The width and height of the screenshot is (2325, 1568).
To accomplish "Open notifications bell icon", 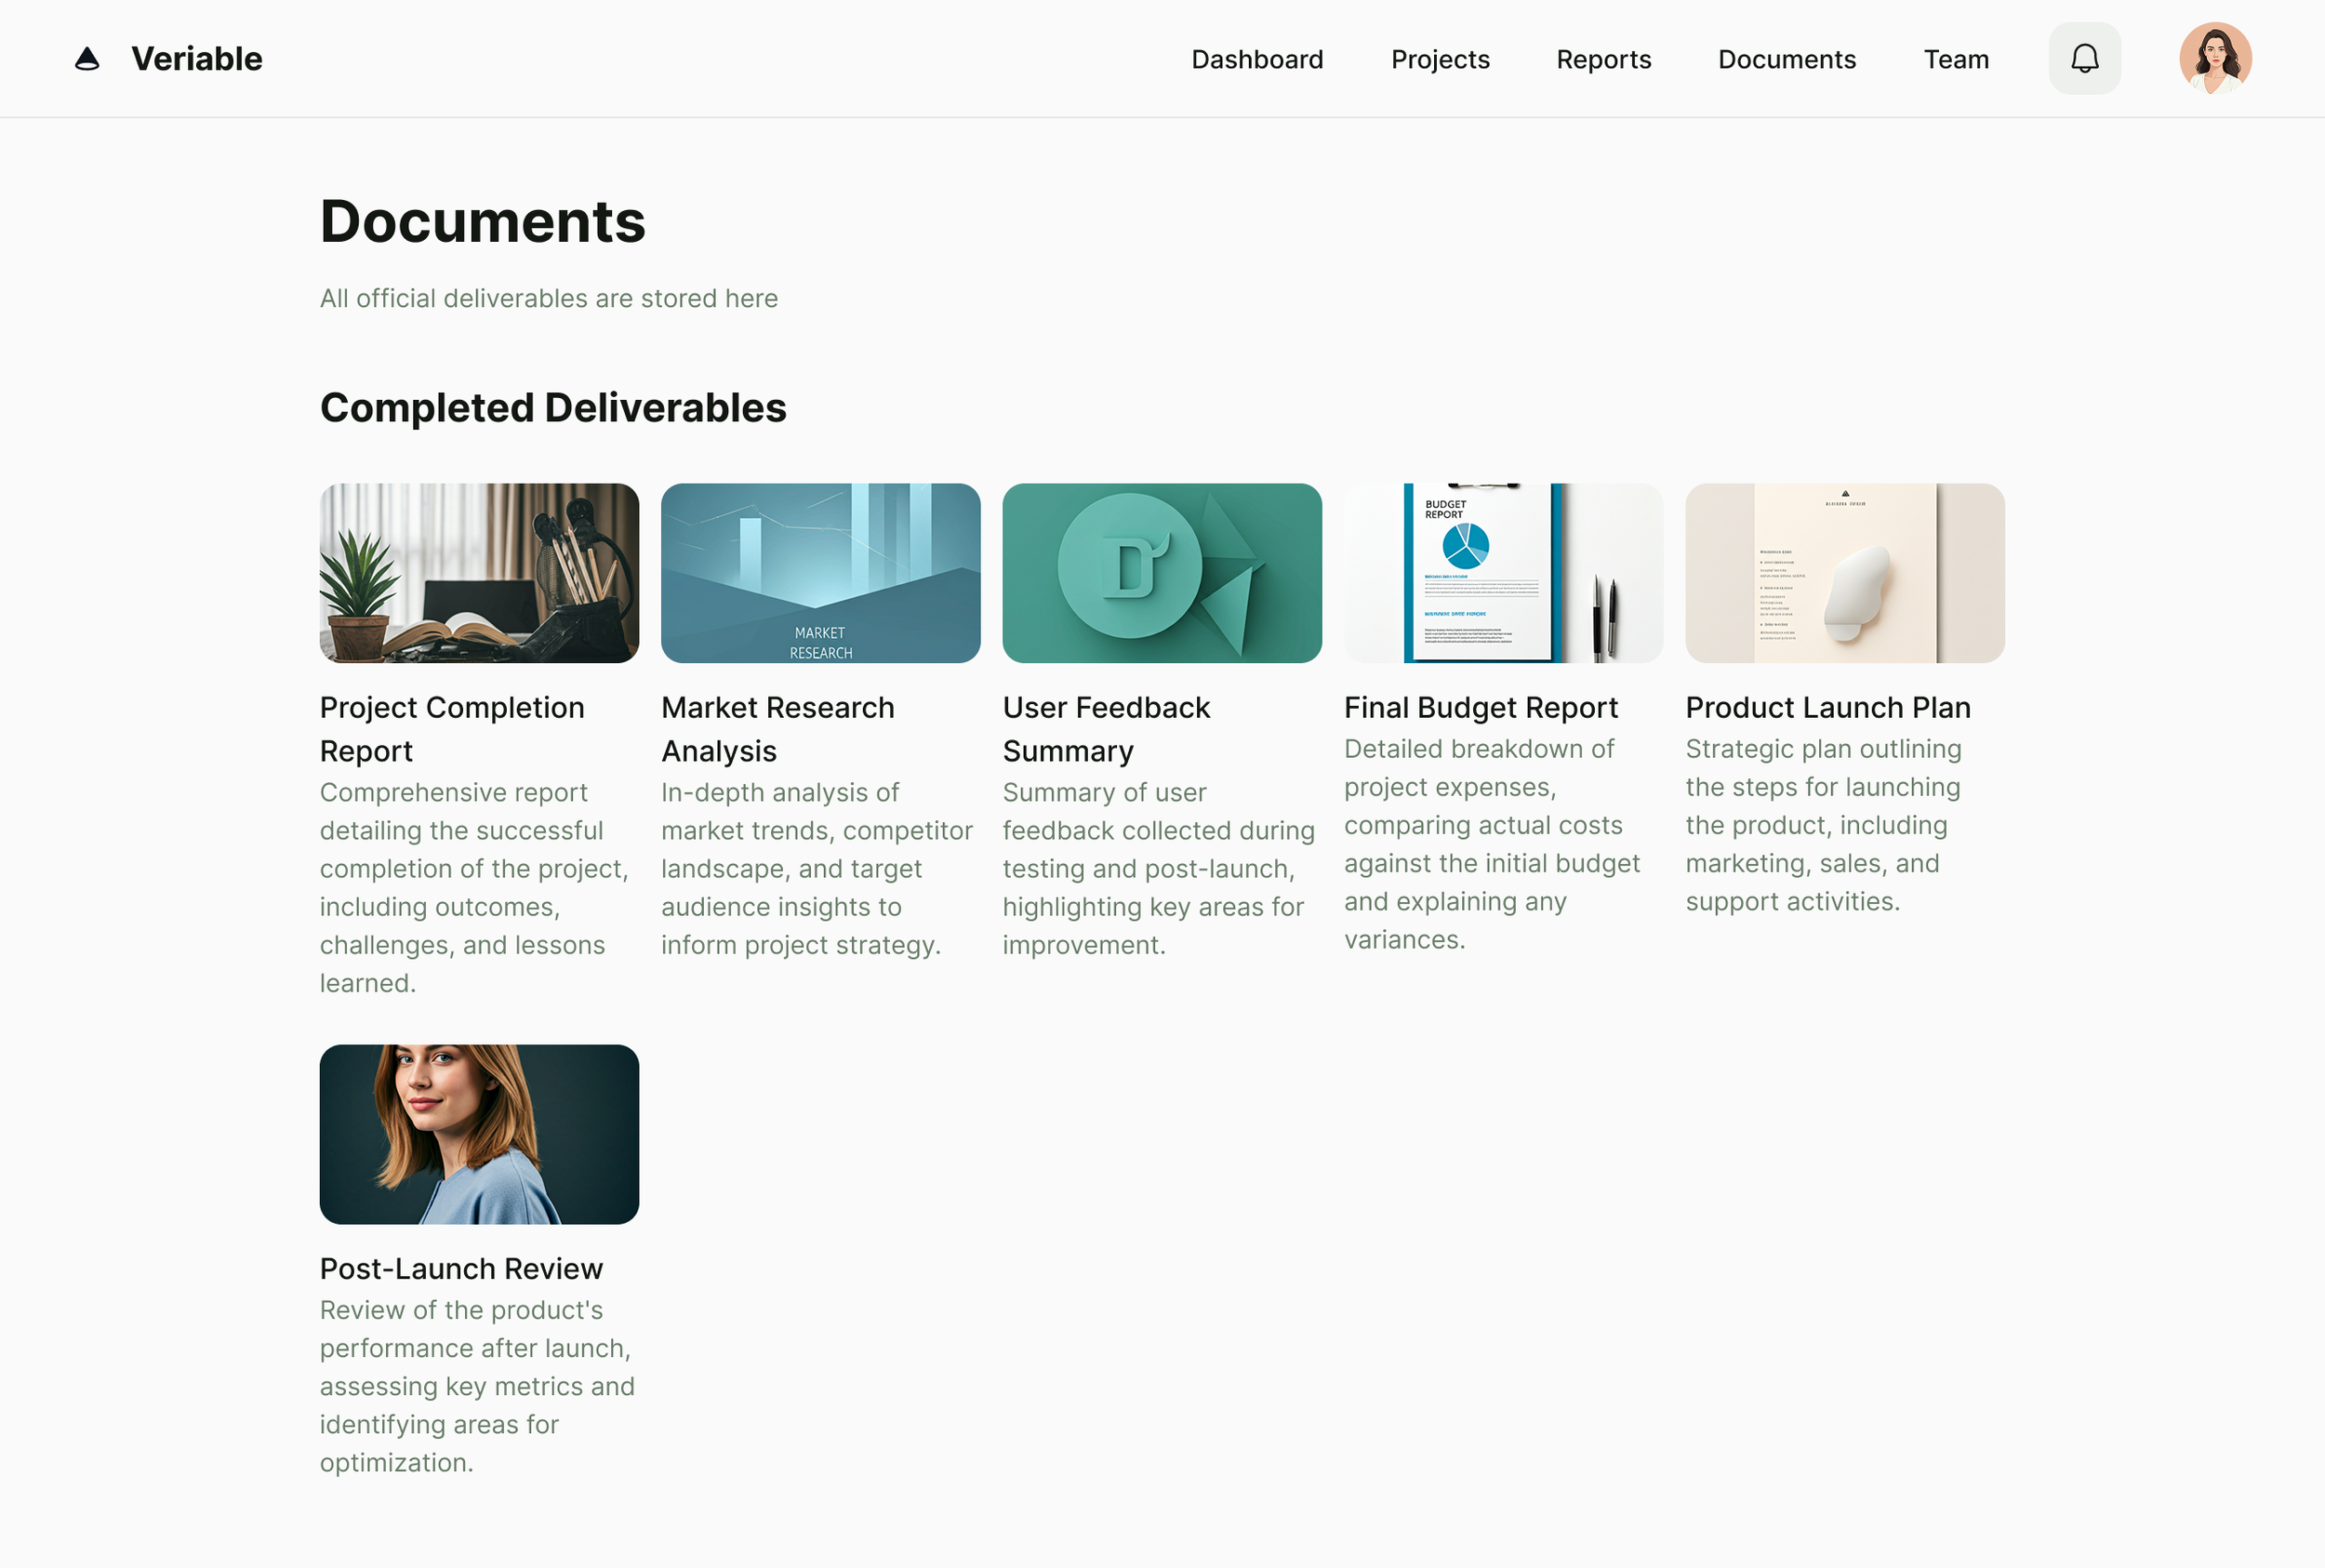I will (x=2084, y=59).
